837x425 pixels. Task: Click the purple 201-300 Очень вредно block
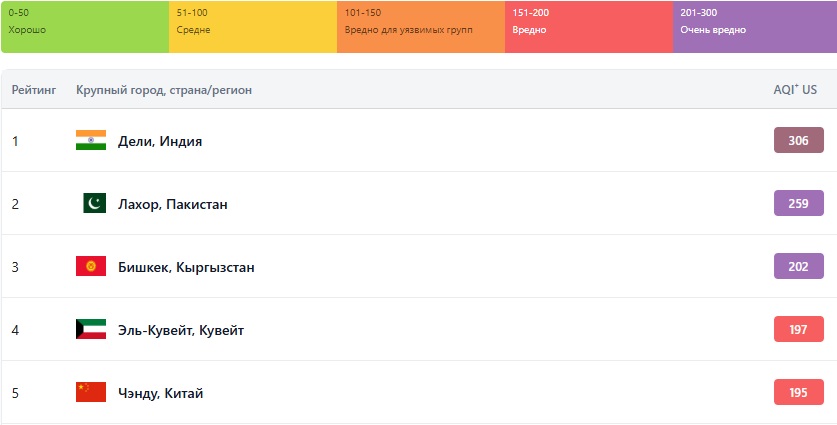click(x=754, y=26)
